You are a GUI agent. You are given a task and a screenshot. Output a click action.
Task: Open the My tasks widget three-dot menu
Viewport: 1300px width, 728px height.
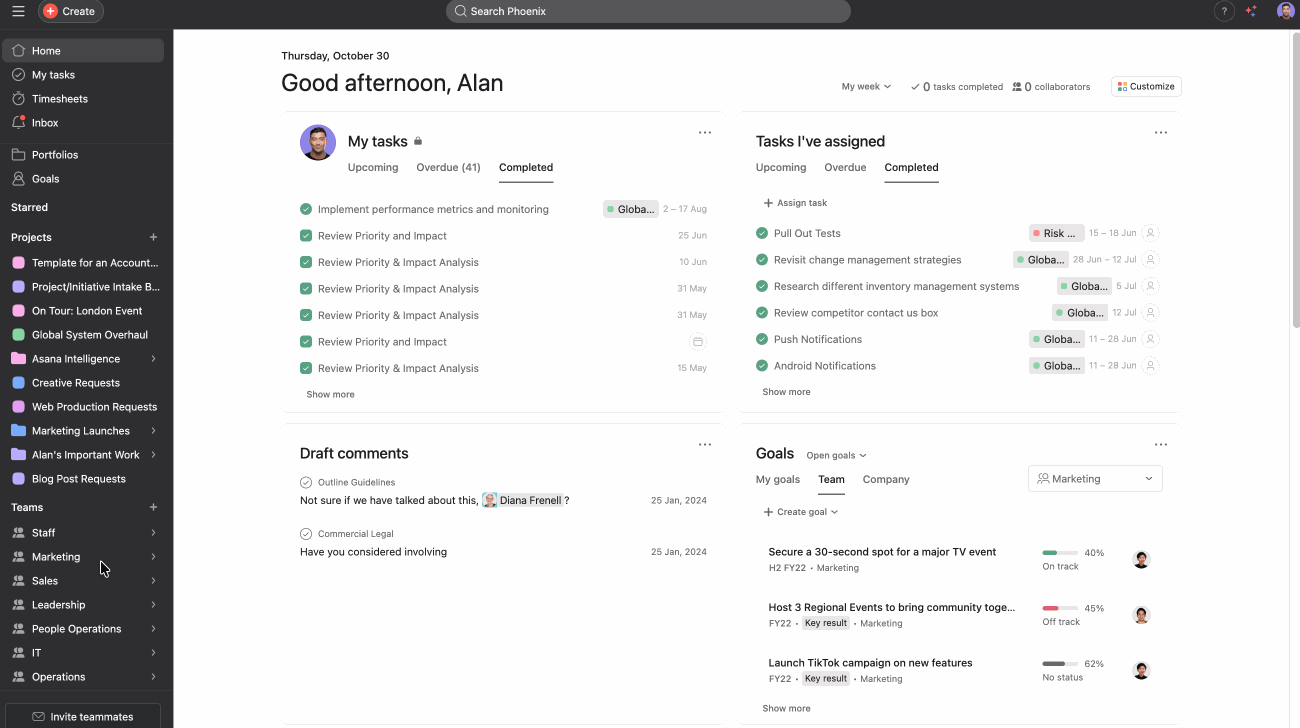click(x=705, y=133)
